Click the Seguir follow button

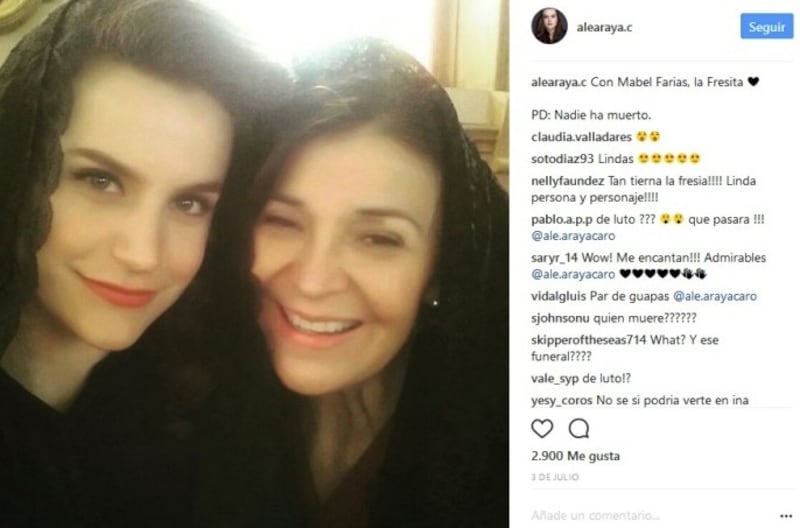click(x=767, y=27)
